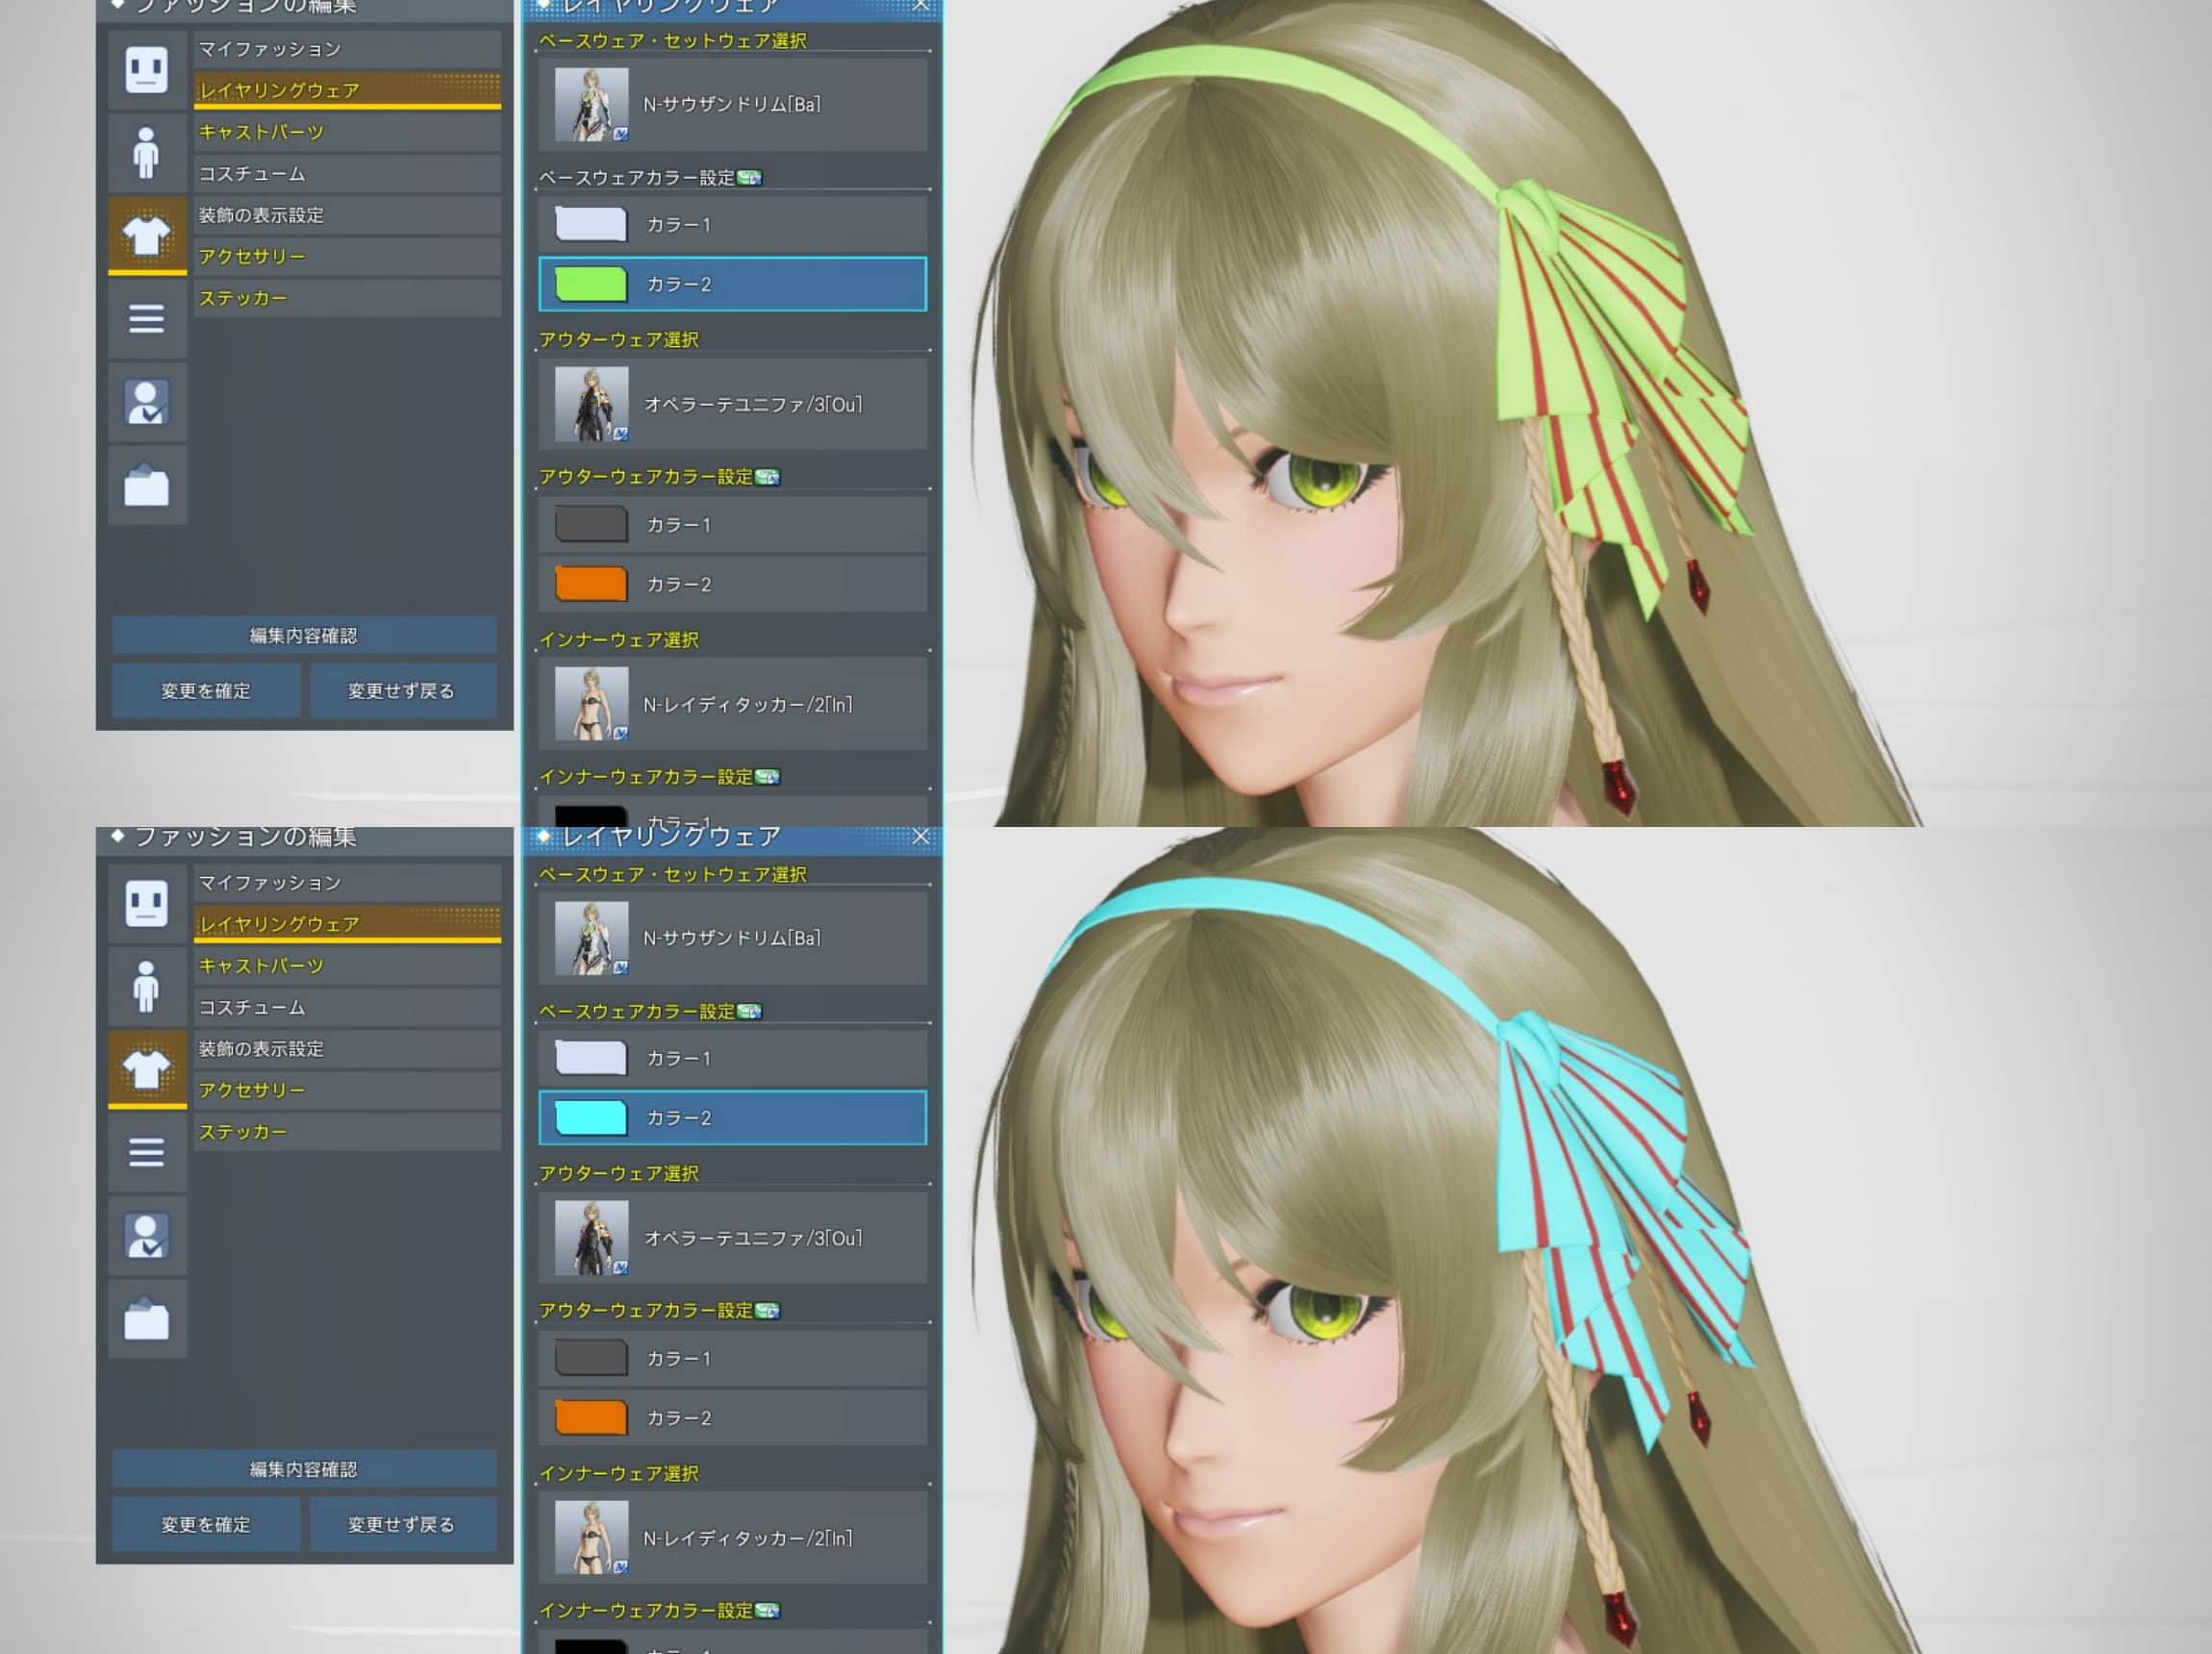Viewport: 2212px width, 1654px height.
Task: Click person-with-checkmark icon in cyan-ribbon screenshot
Action: [x=147, y=1236]
